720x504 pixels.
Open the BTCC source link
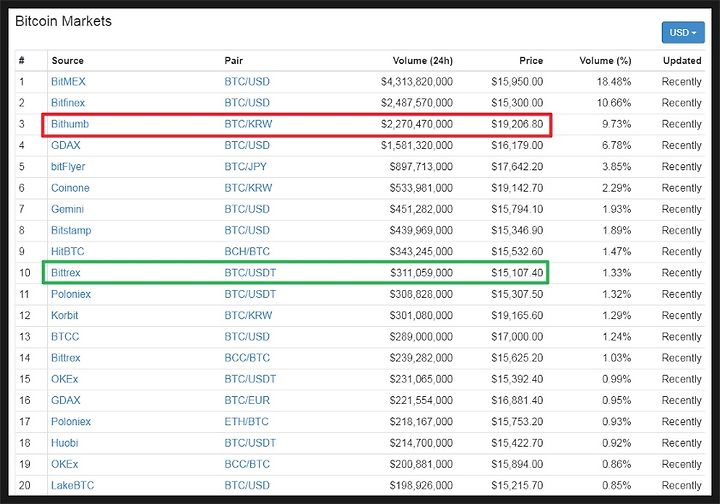point(65,336)
